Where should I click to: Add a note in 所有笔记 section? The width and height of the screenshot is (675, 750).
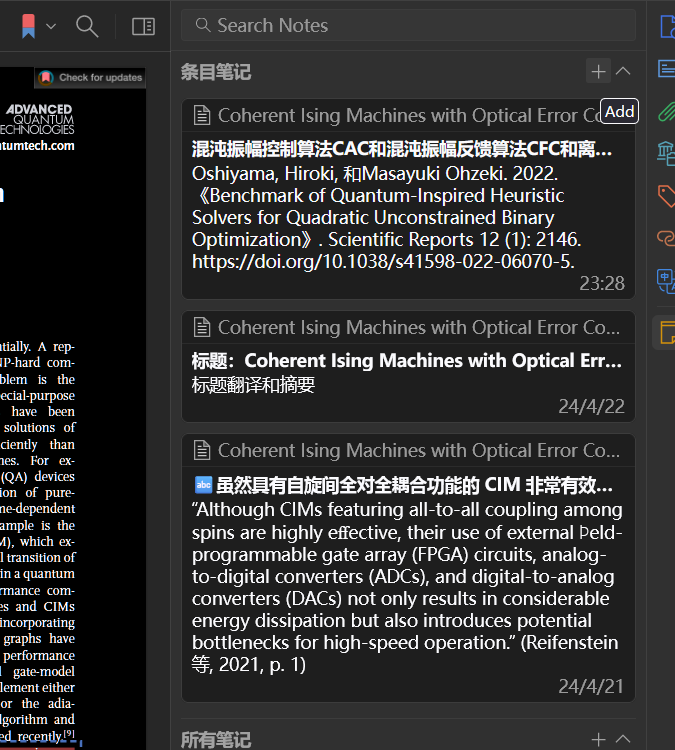coord(598,739)
